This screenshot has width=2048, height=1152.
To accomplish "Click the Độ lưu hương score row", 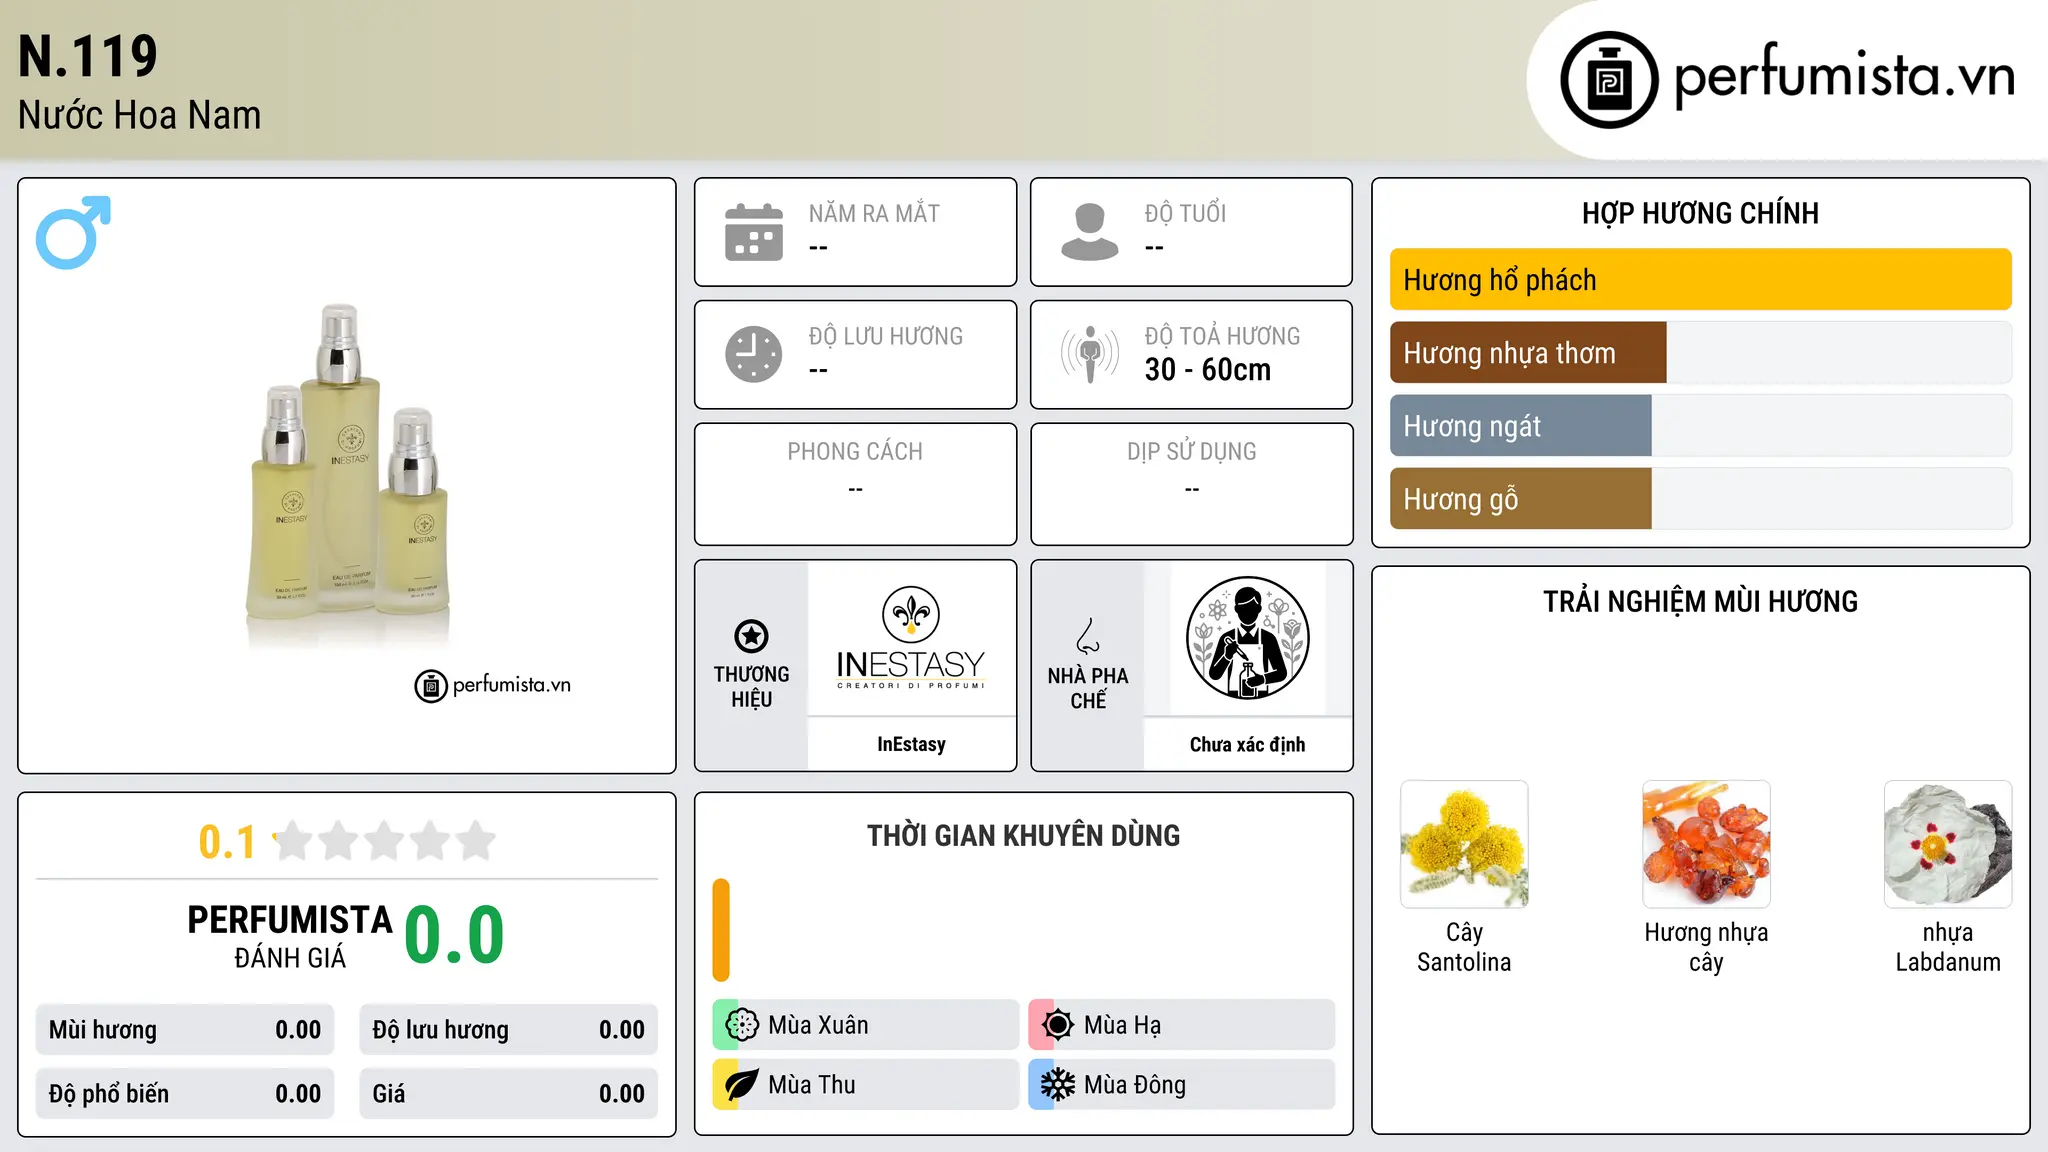I will [x=509, y=1030].
